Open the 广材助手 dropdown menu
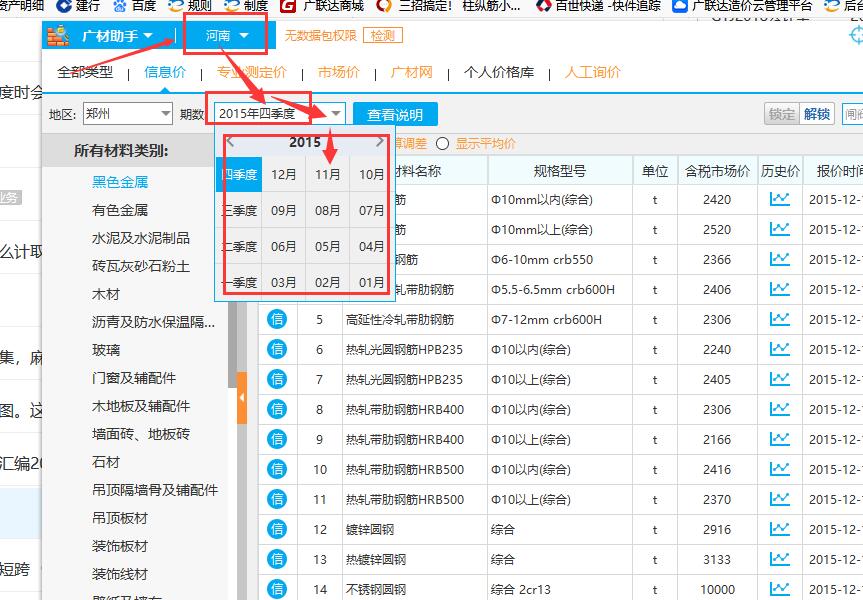863x600 pixels. (117, 36)
